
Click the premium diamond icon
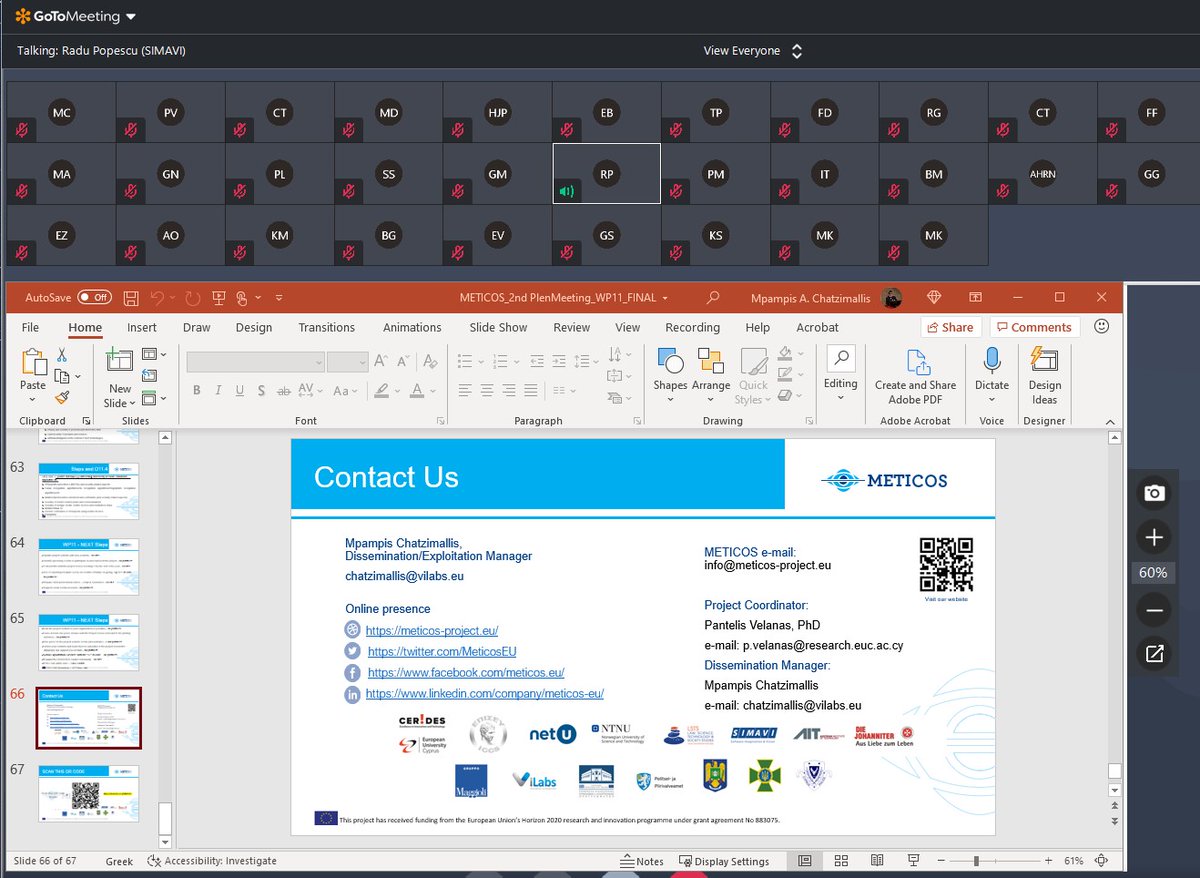click(934, 298)
